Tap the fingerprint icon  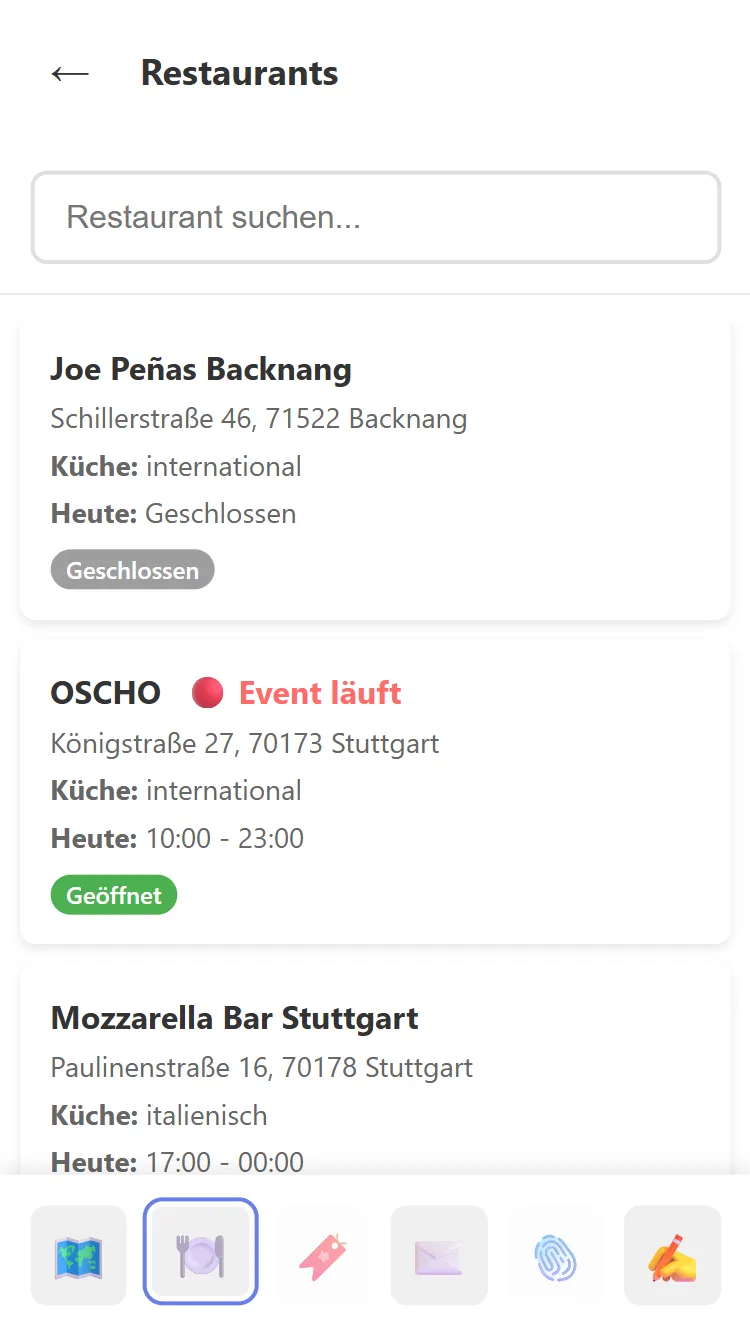pos(556,1255)
